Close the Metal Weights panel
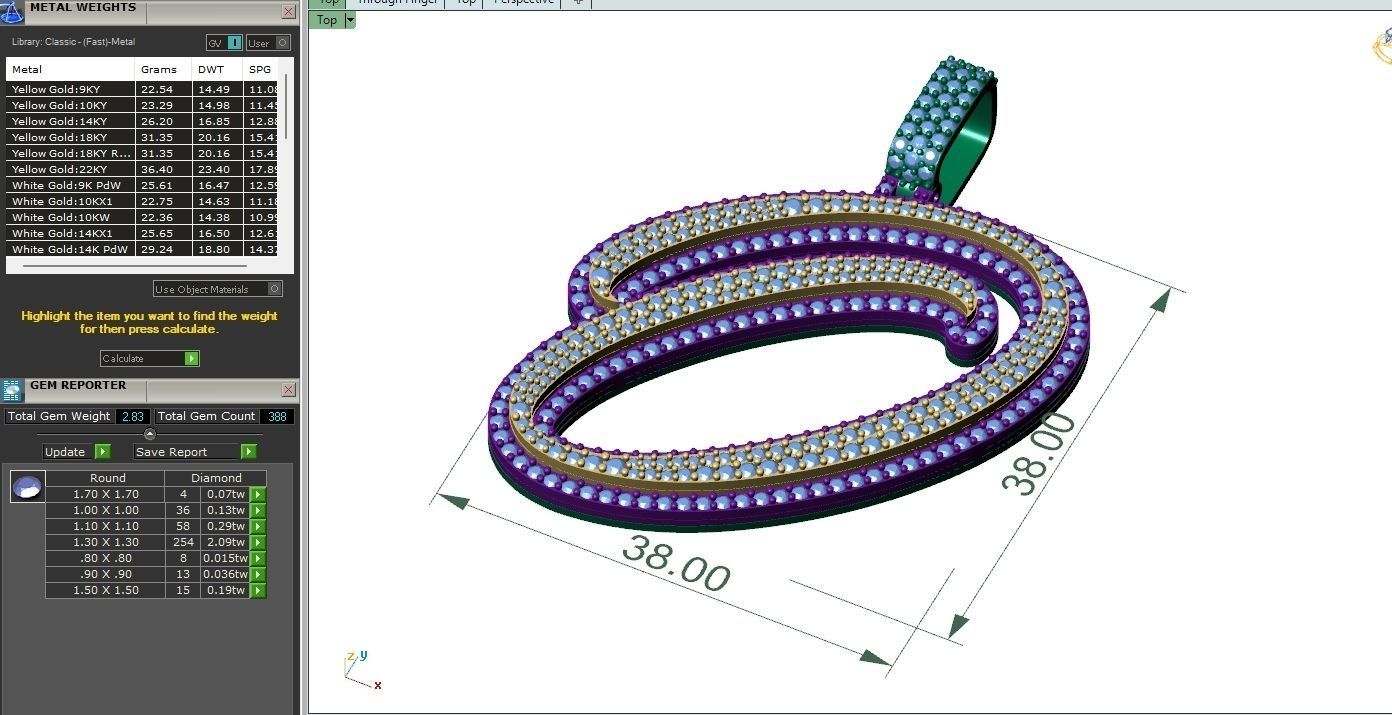The width and height of the screenshot is (1392, 715). pos(288,12)
